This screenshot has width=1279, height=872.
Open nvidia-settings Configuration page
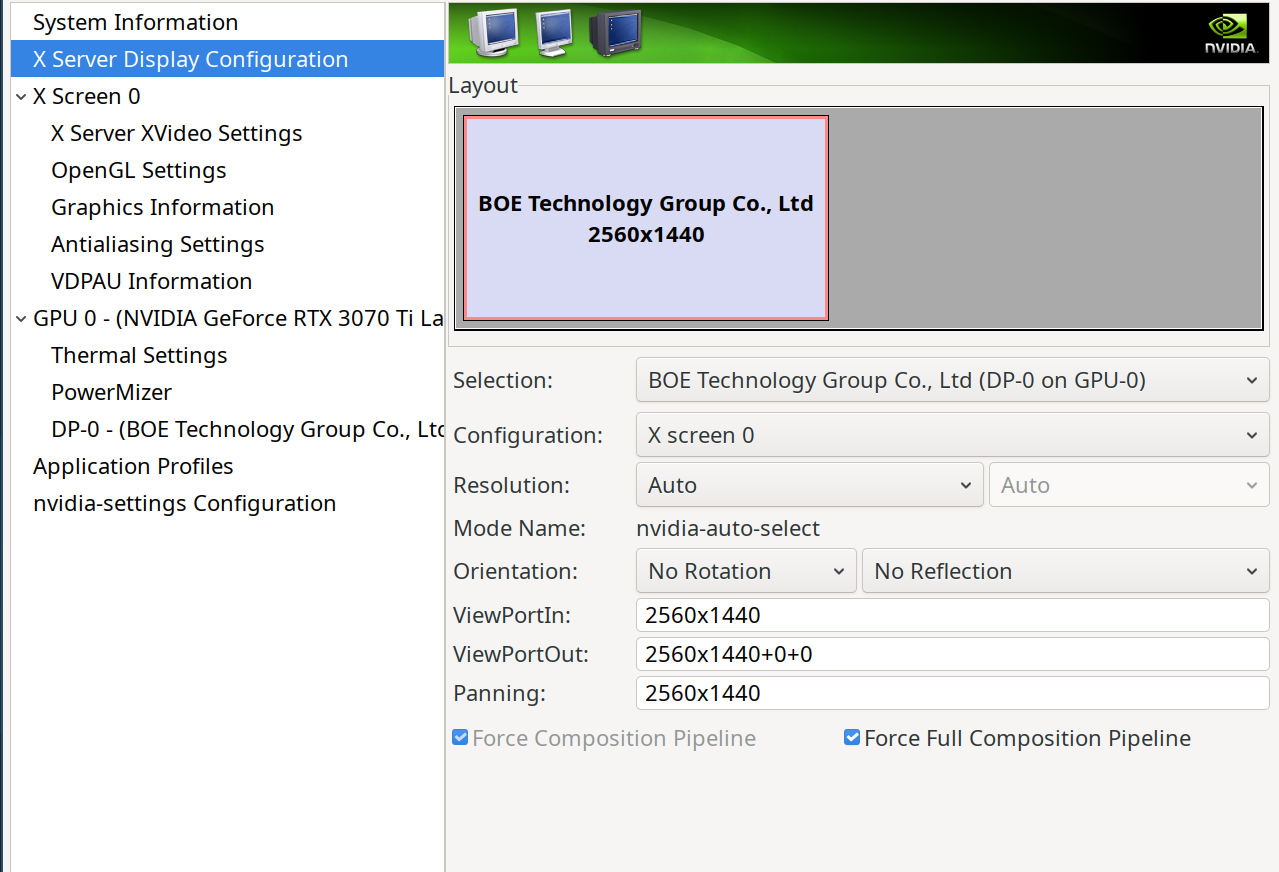185,503
